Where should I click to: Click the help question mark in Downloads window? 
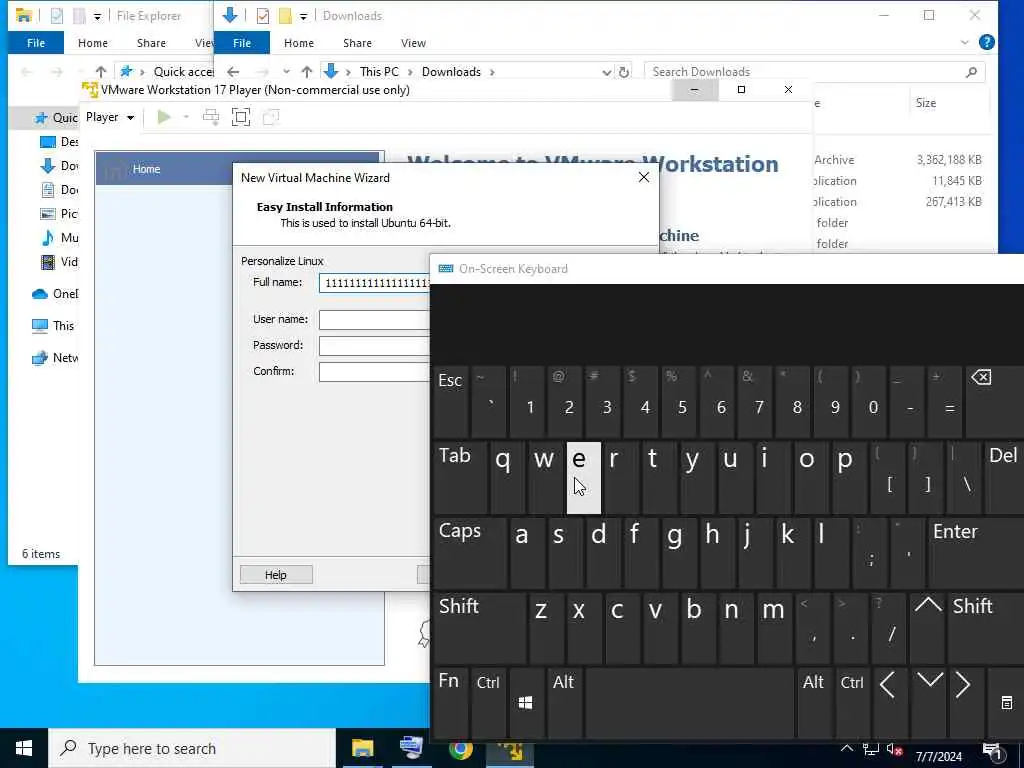point(987,42)
